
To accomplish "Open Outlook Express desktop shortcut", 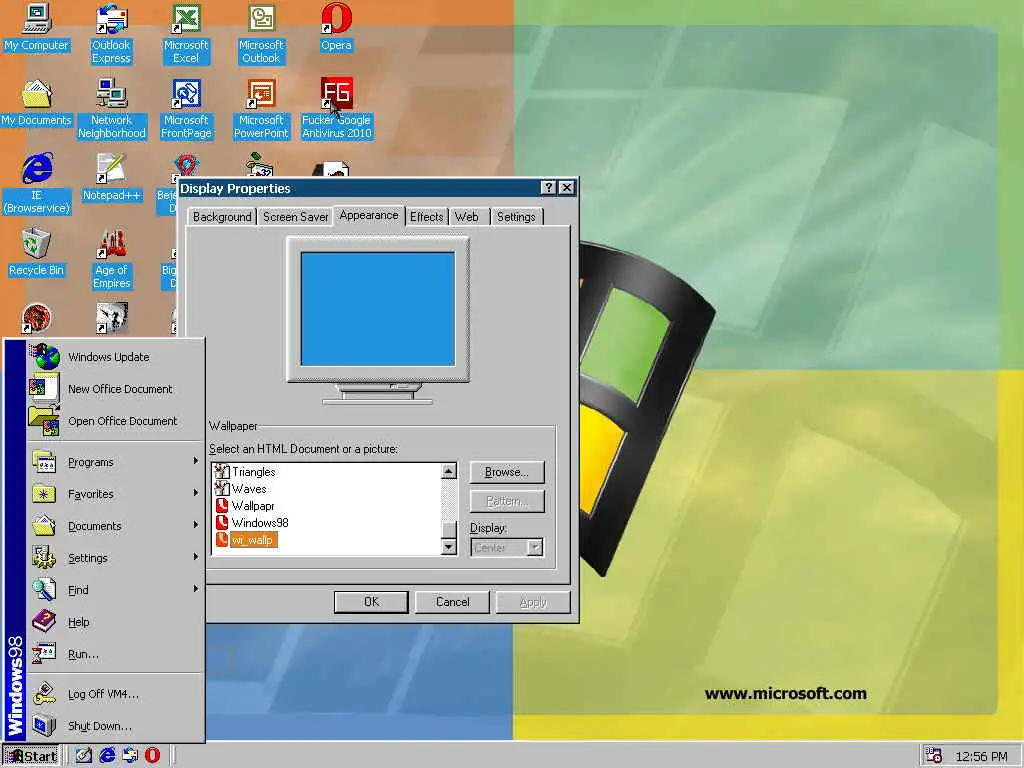I will click(111, 34).
